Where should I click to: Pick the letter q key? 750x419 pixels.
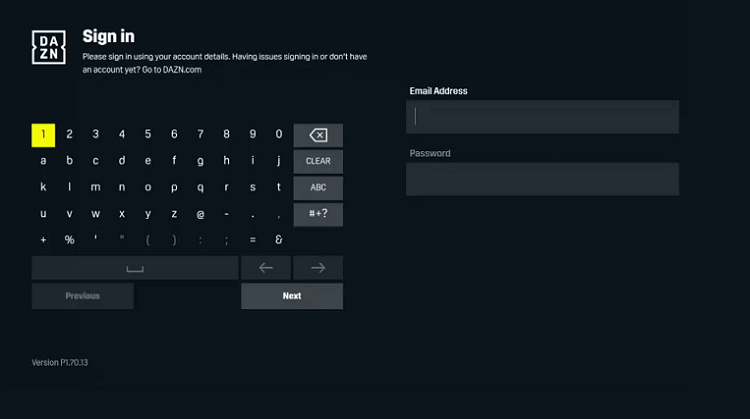pos(200,187)
